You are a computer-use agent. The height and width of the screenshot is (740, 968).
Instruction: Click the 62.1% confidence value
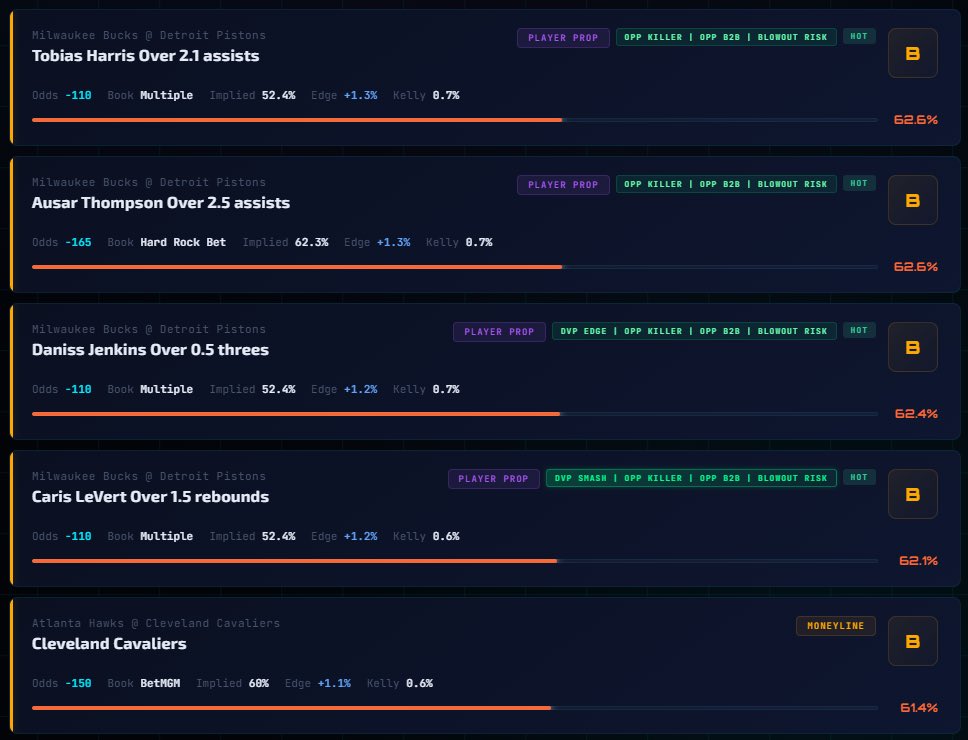[x=918, y=560]
